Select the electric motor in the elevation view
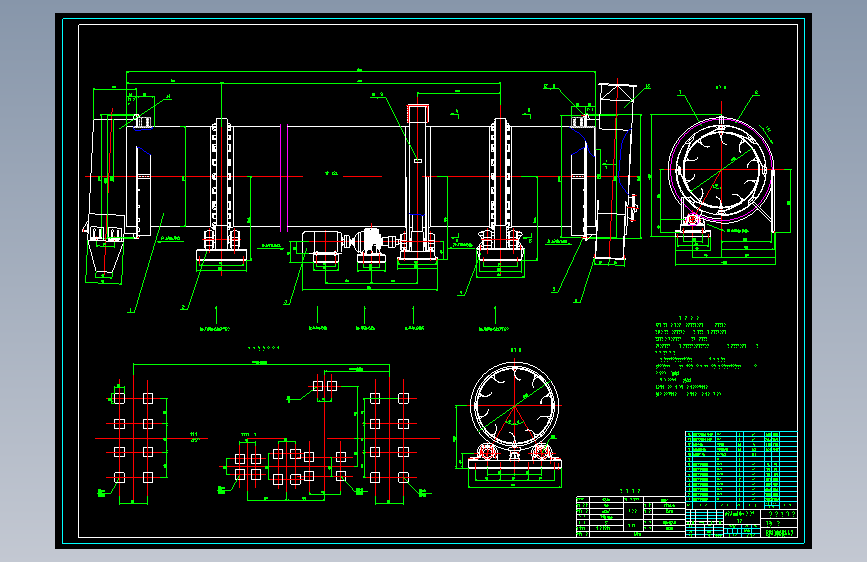The height and width of the screenshot is (562, 867). (323, 245)
